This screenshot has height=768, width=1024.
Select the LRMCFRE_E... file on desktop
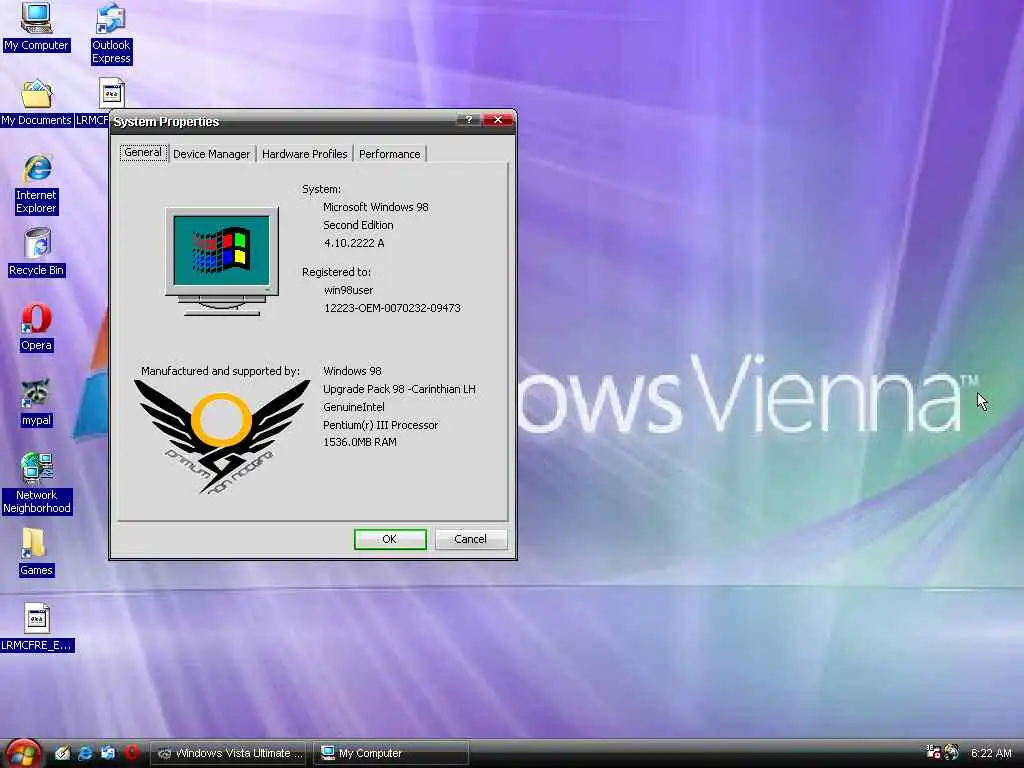click(x=37, y=628)
